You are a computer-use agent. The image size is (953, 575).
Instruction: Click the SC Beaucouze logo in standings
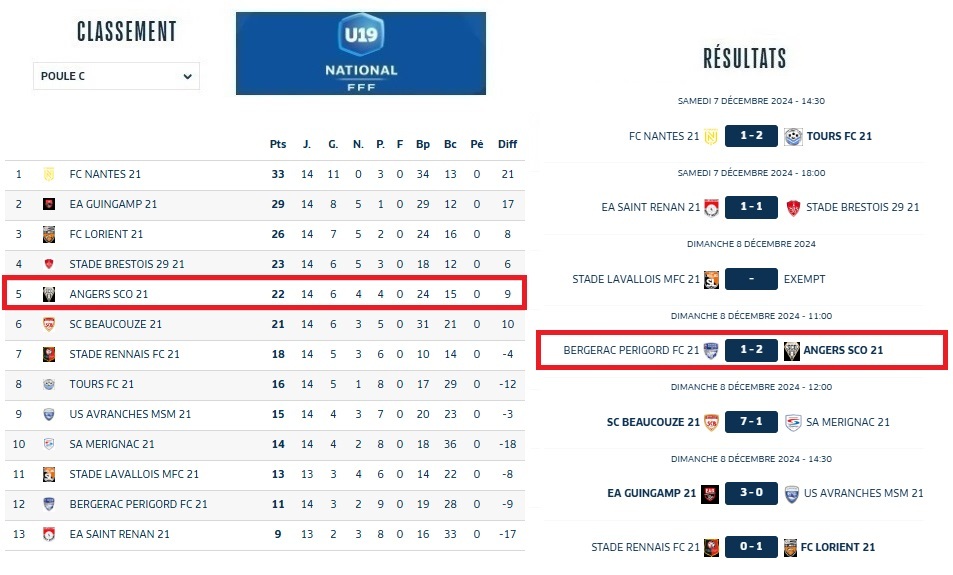pos(48,324)
